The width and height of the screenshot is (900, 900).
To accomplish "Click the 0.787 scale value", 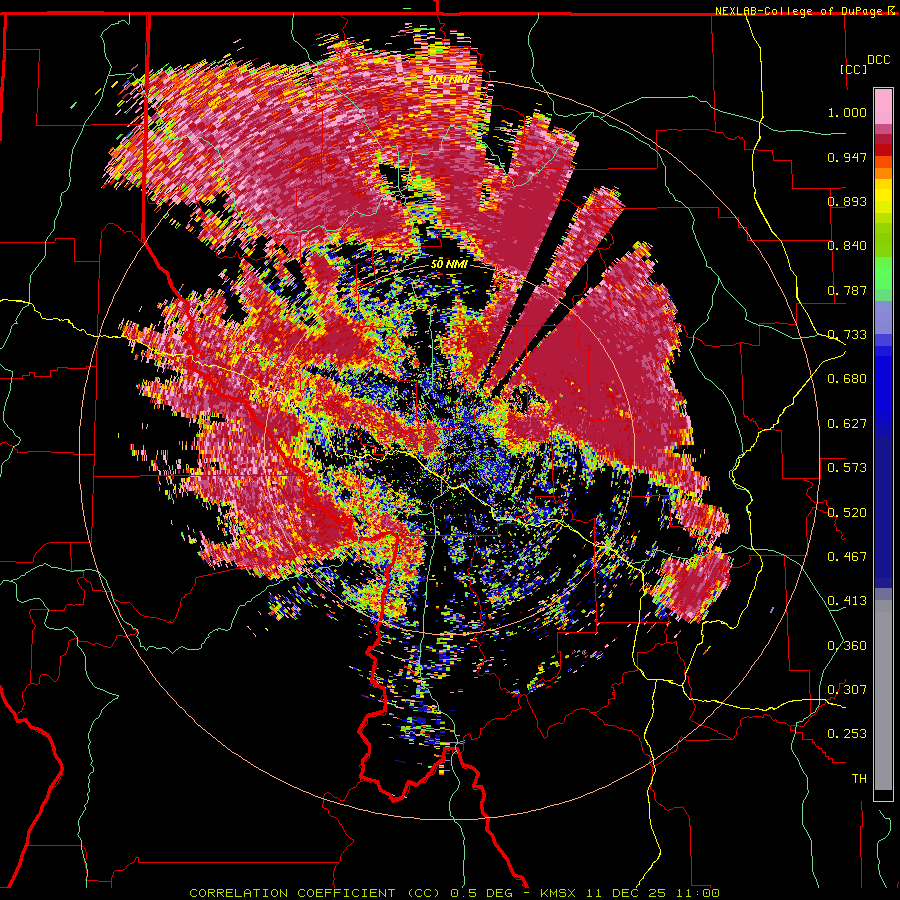I will pos(847,290).
